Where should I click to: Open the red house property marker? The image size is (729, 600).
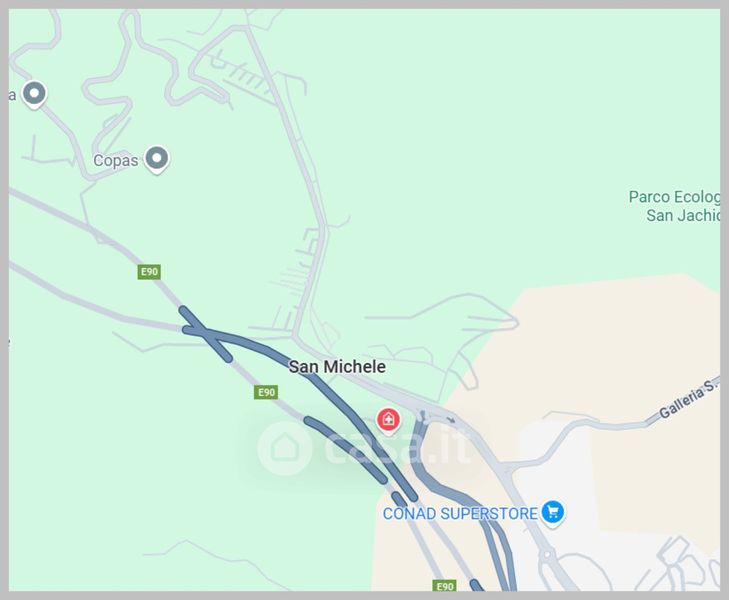point(388,421)
